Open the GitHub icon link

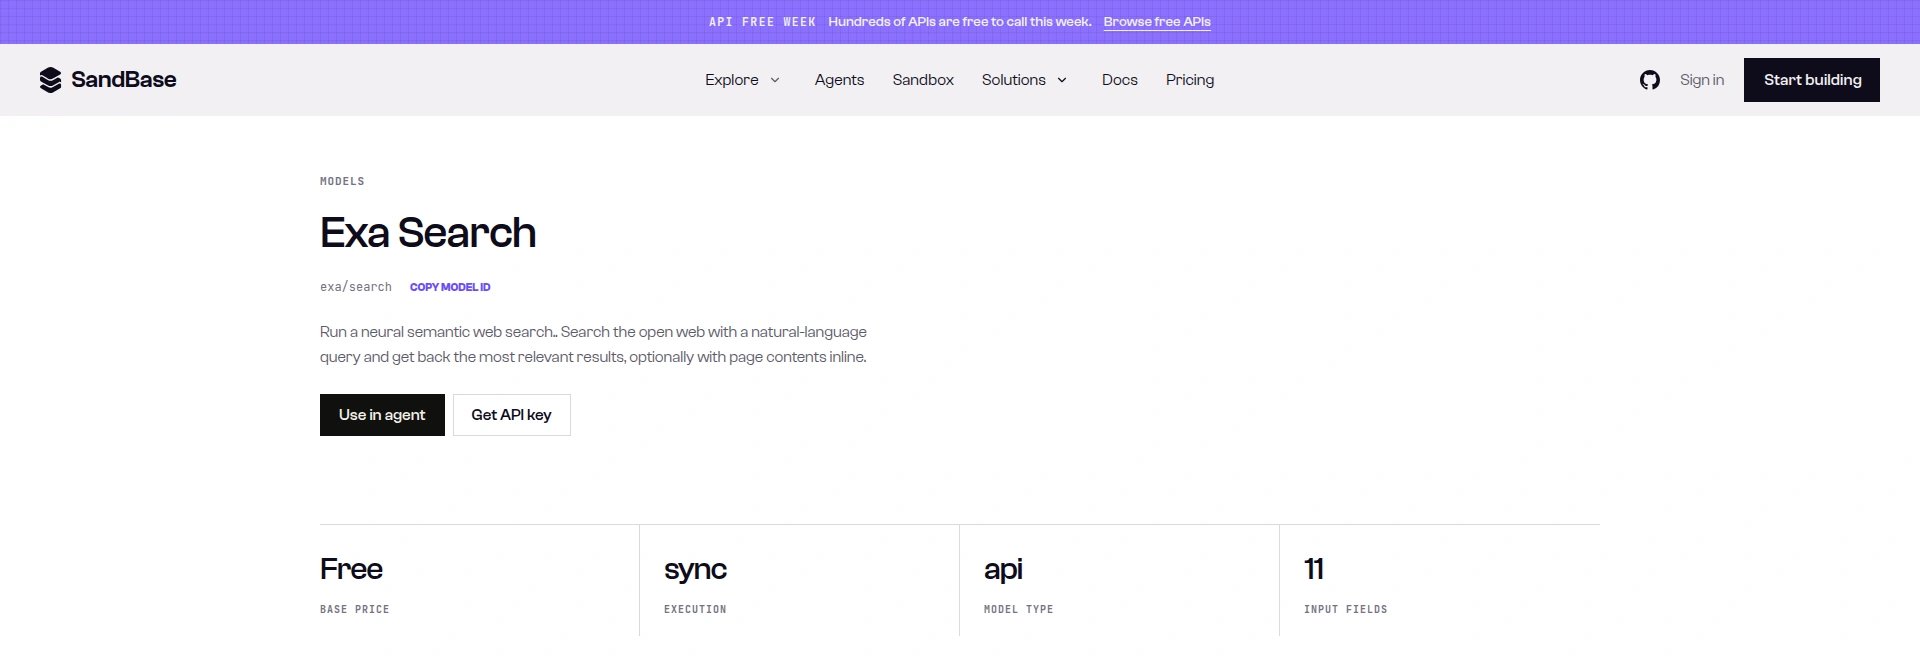pos(1650,80)
